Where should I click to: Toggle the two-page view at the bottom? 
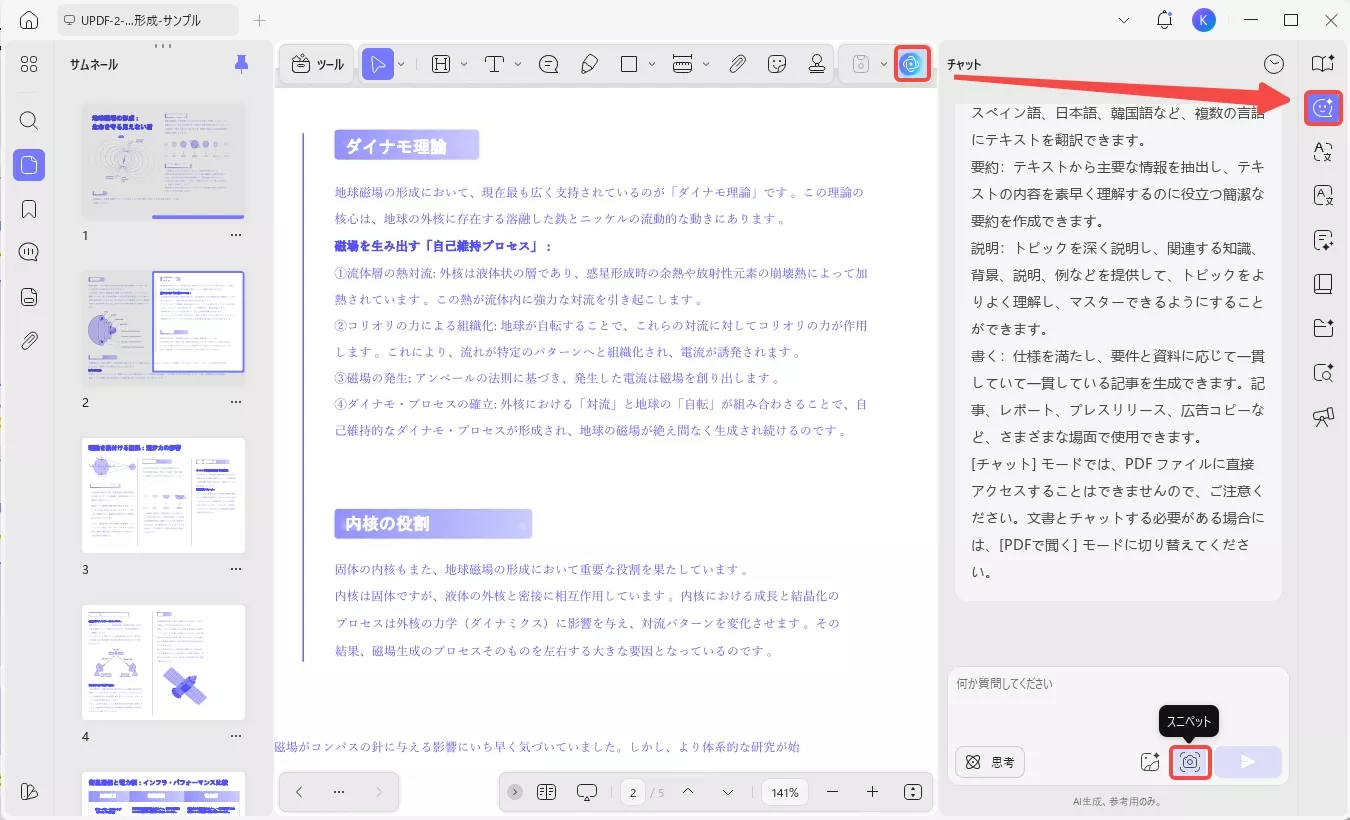(546, 791)
